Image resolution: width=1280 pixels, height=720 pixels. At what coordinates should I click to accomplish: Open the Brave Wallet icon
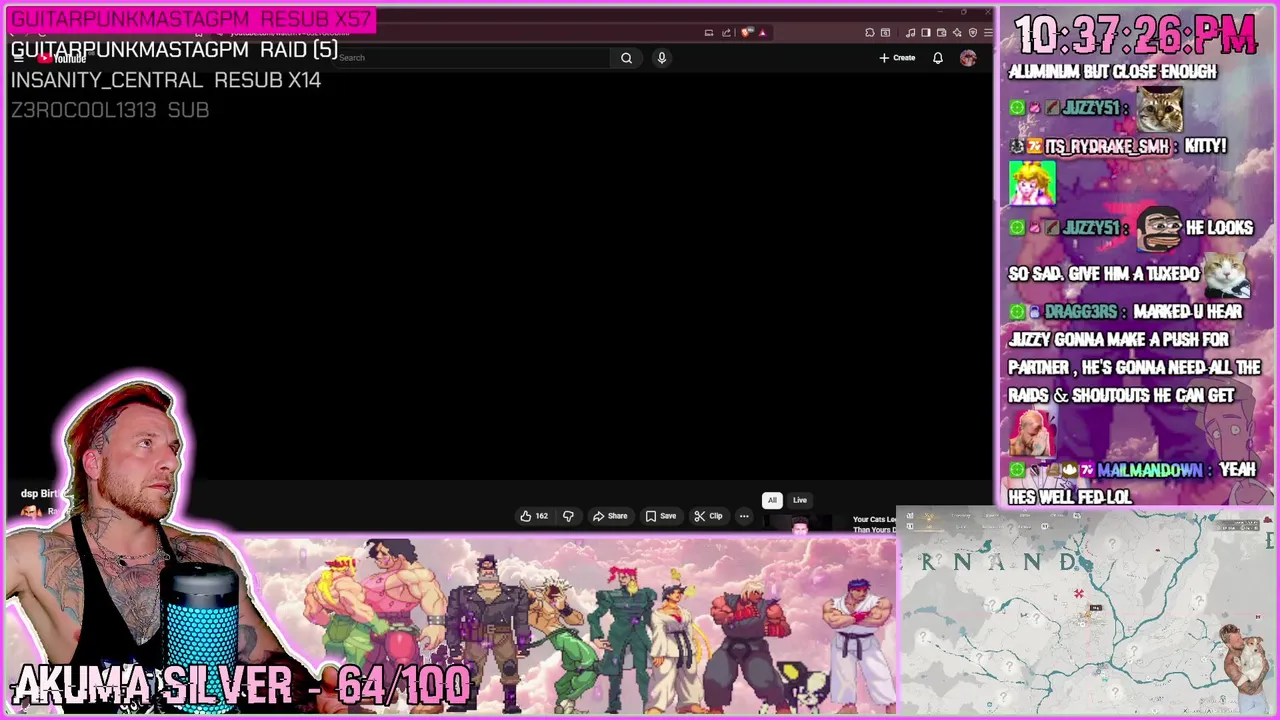[941, 32]
